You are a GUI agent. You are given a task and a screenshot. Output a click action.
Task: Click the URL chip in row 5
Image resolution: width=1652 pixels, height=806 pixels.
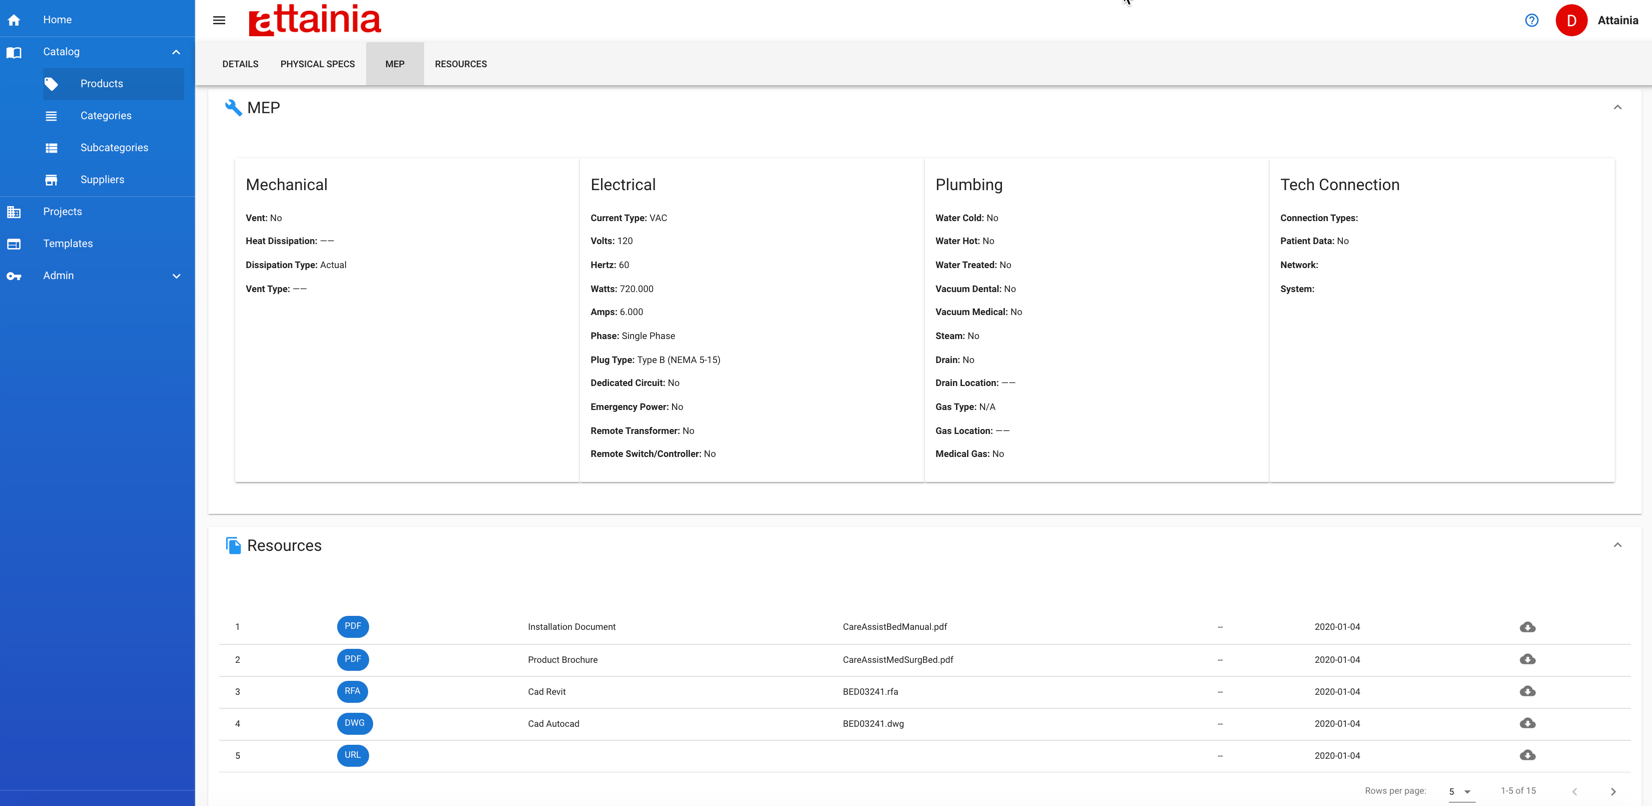point(353,755)
